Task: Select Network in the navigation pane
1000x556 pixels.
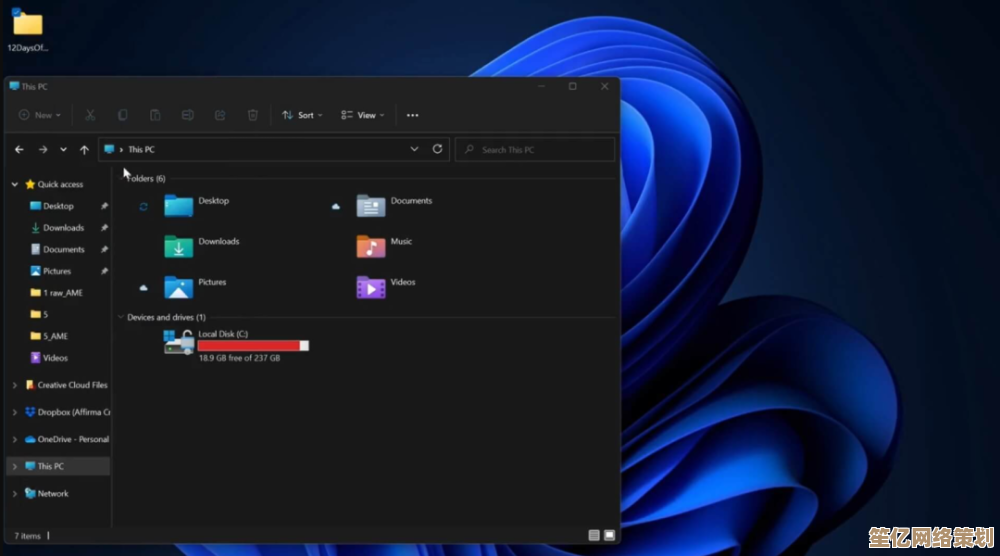Action: pyautogui.click(x=53, y=493)
